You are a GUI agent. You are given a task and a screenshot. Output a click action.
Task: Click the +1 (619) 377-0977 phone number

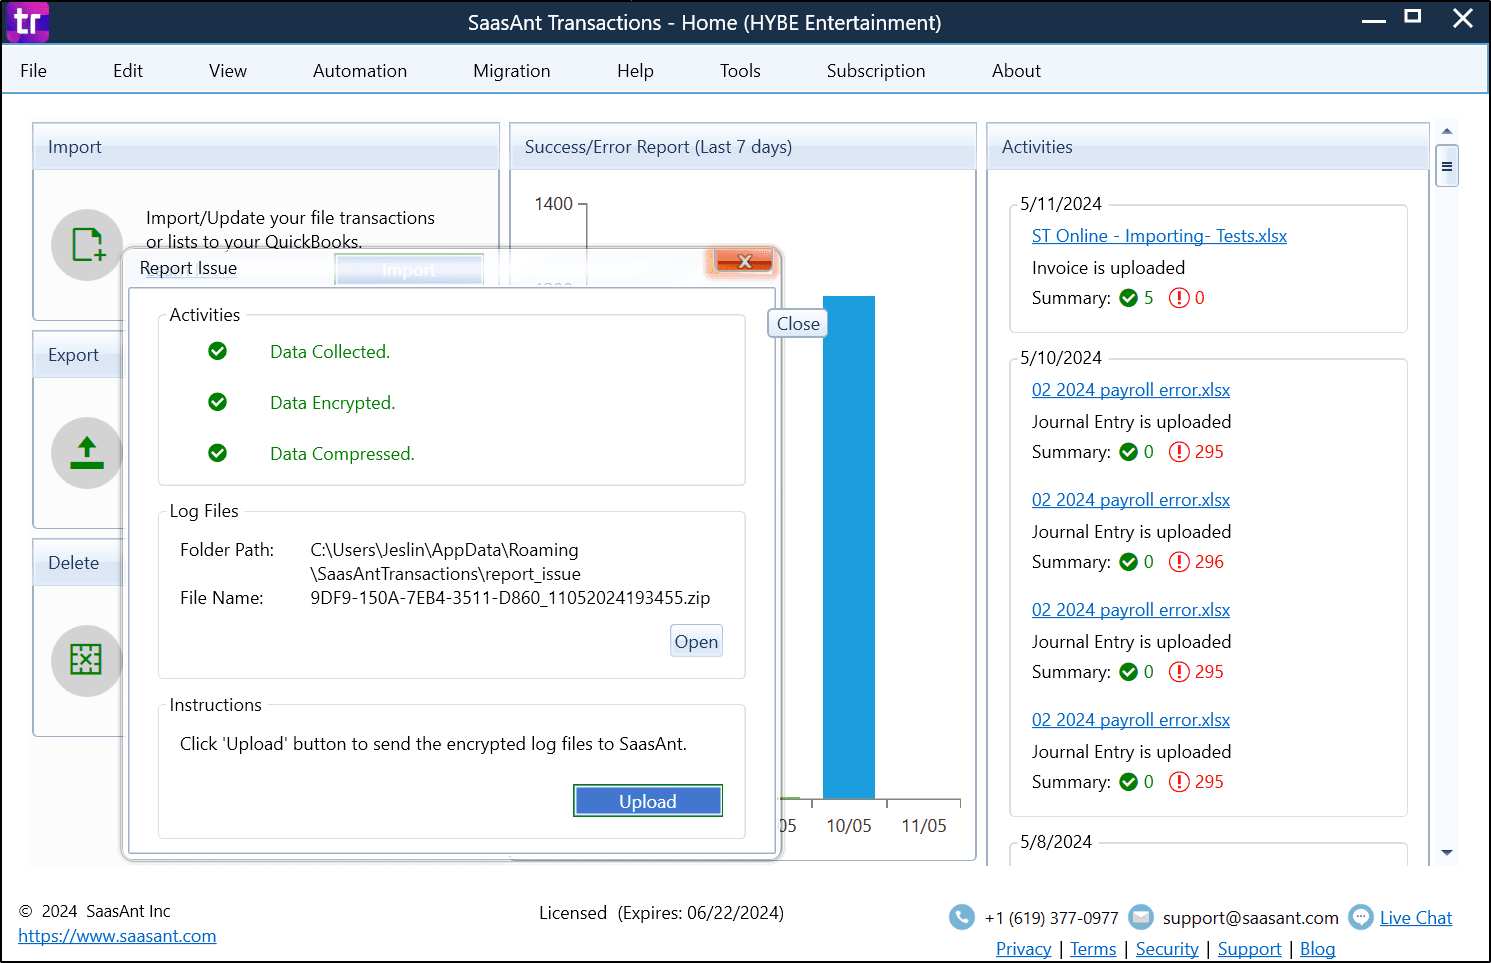click(x=1052, y=918)
